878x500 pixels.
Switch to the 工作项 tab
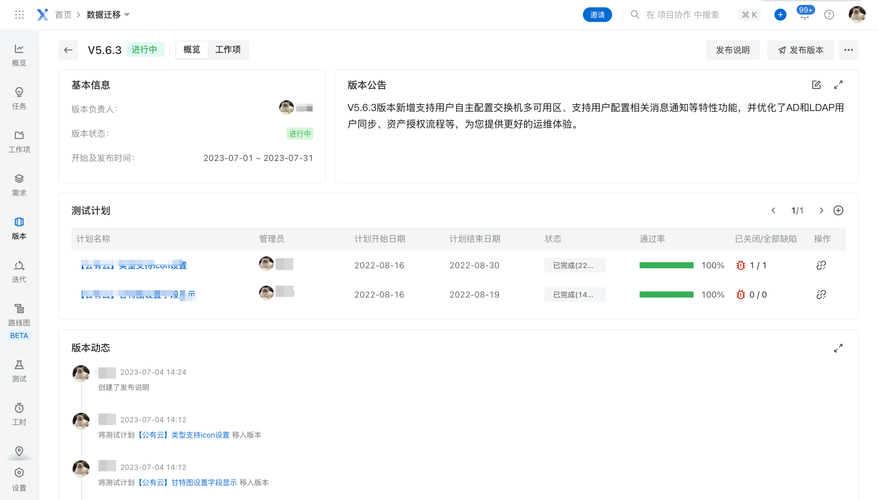(228, 50)
